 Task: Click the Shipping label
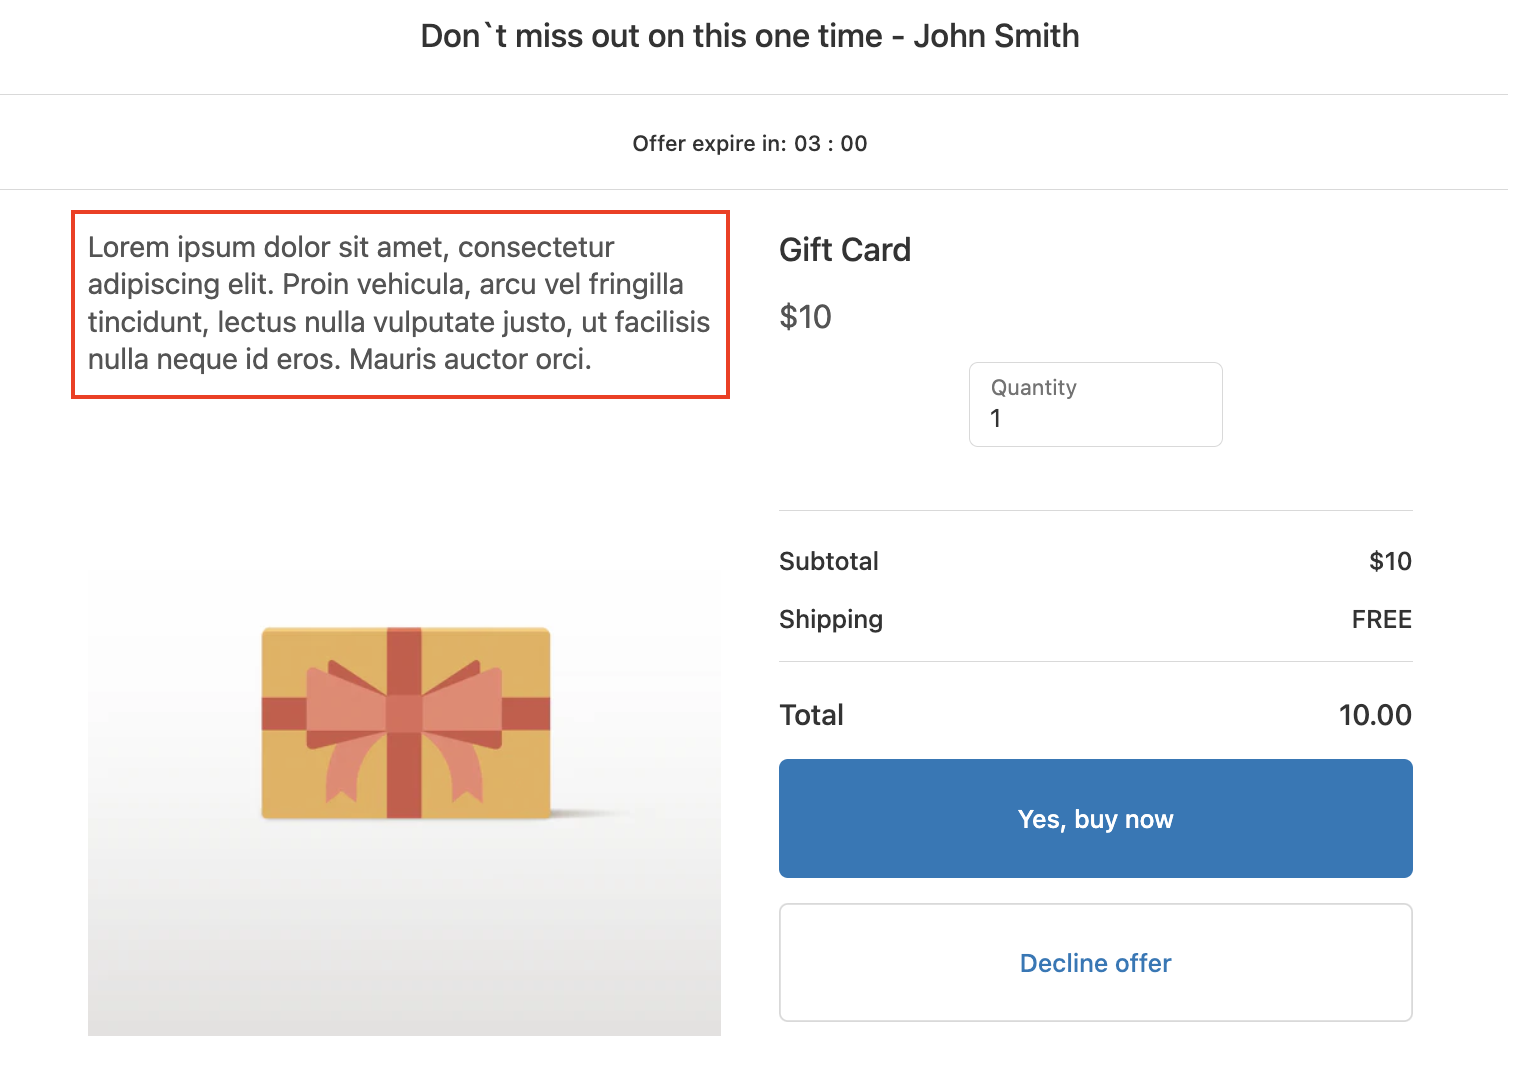point(831,620)
